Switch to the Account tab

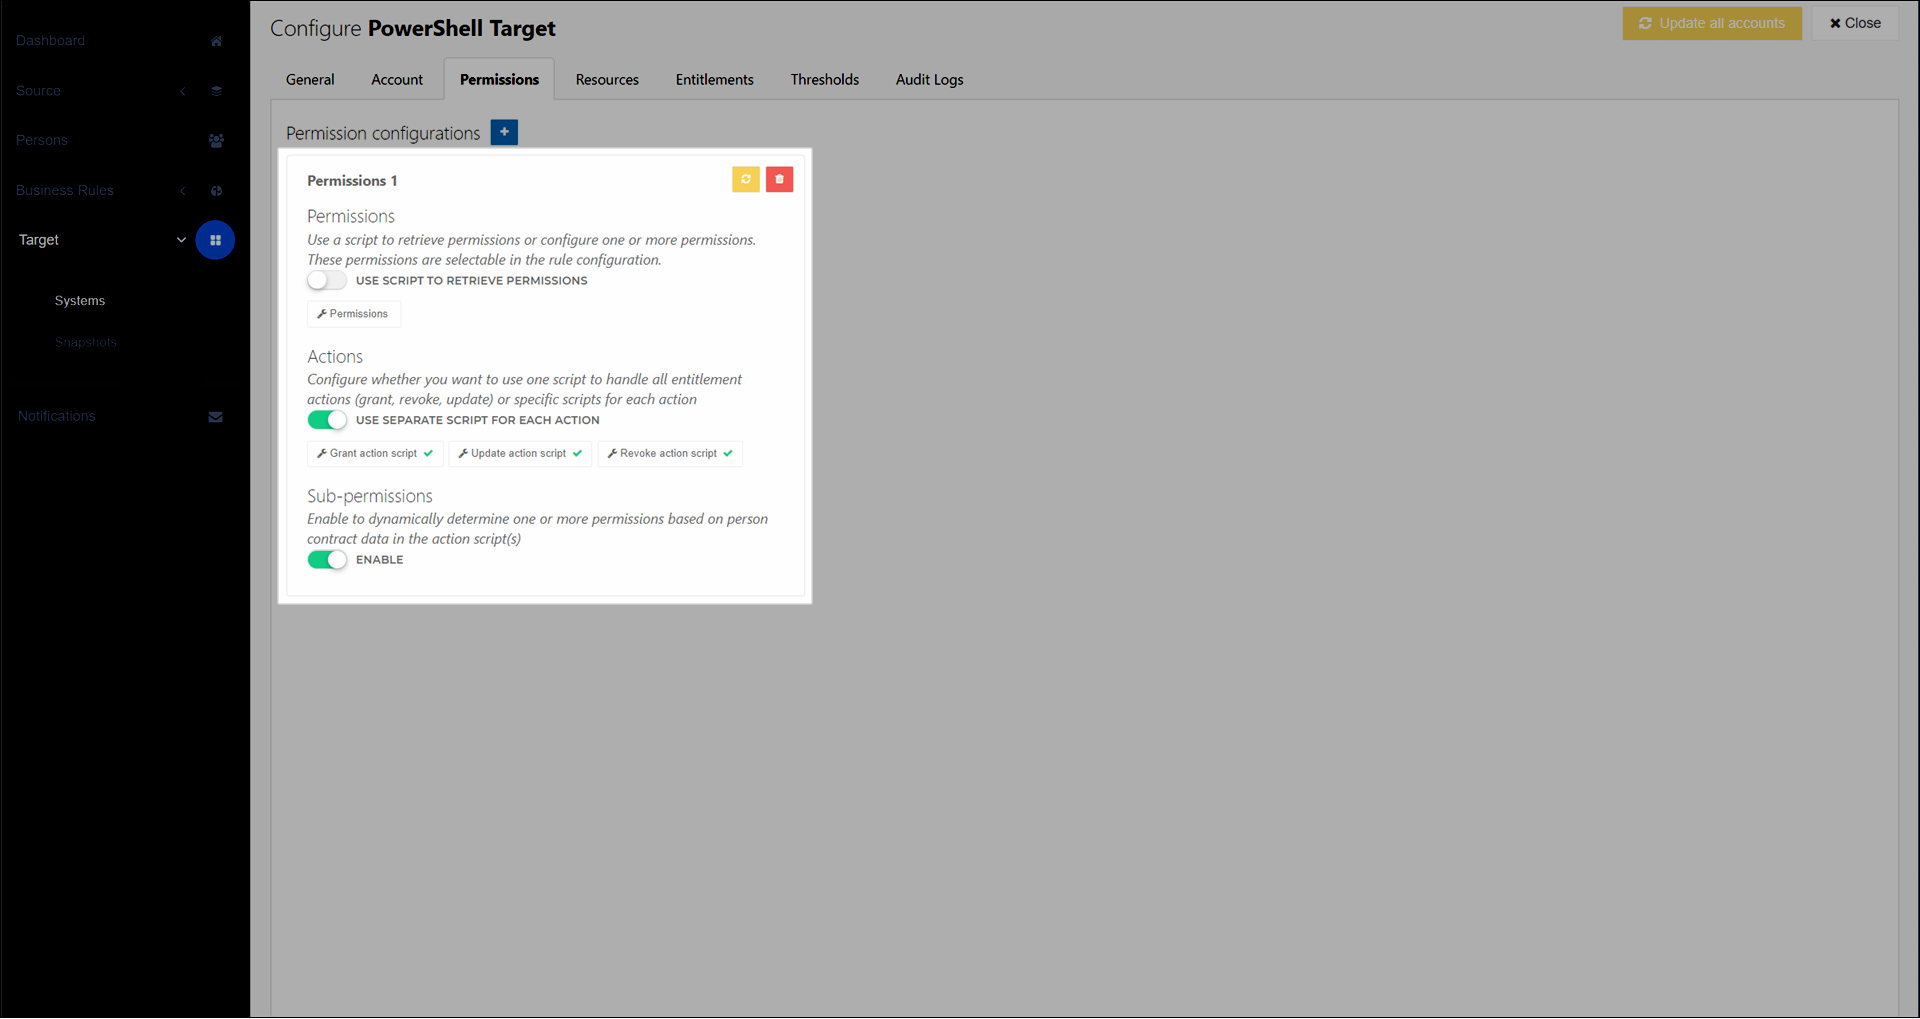(x=397, y=80)
